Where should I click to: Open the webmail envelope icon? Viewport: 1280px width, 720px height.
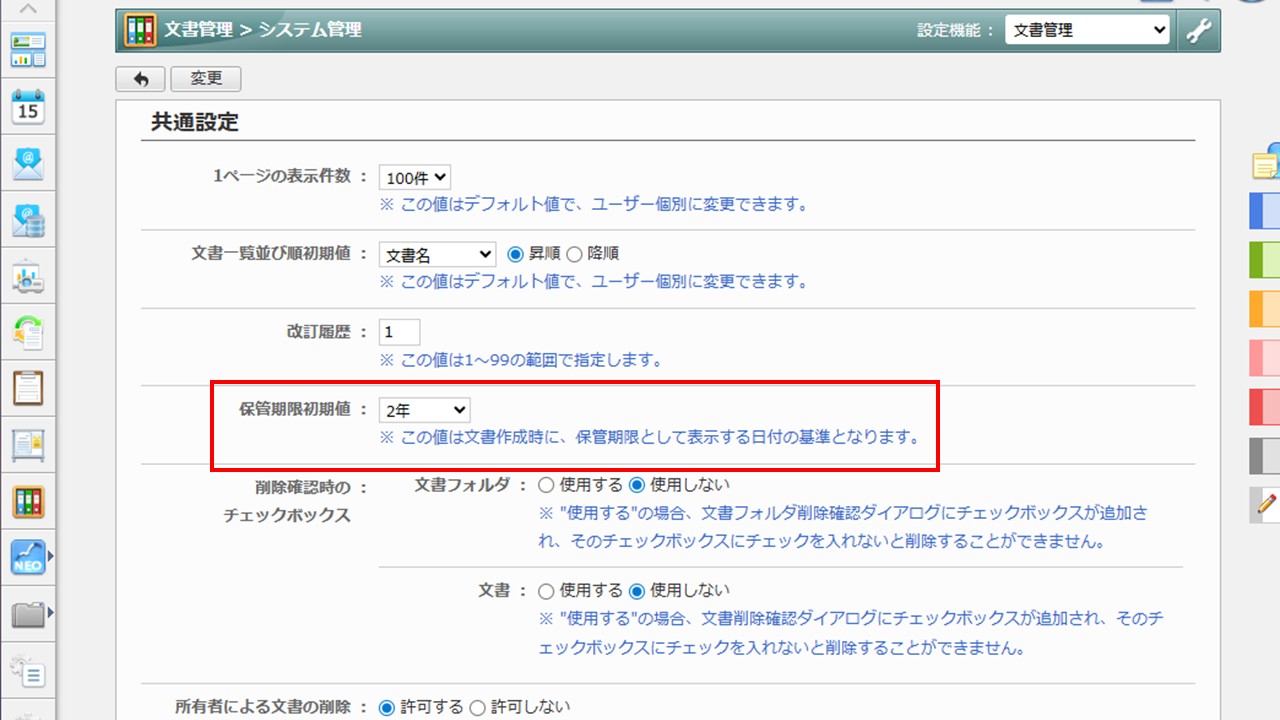[x=28, y=163]
